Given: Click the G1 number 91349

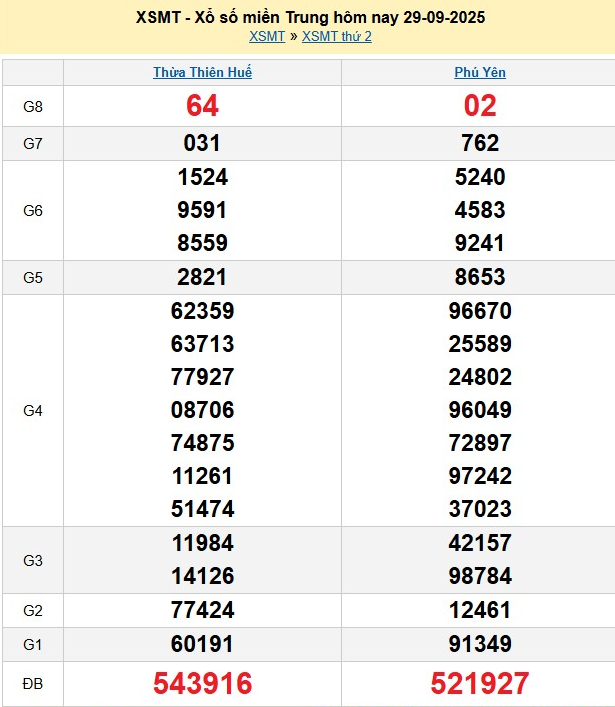Looking at the screenshot, I should click(x=480, y=643).
